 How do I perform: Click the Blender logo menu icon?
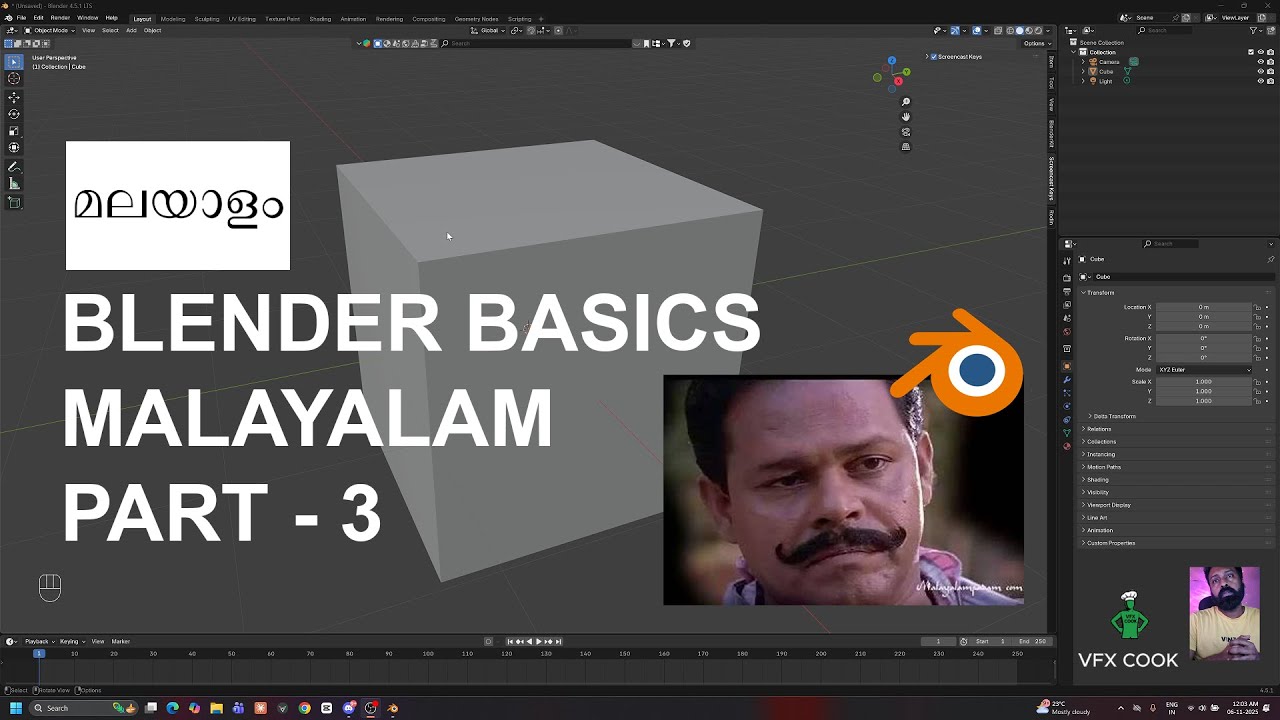click(x=8, y=18)
